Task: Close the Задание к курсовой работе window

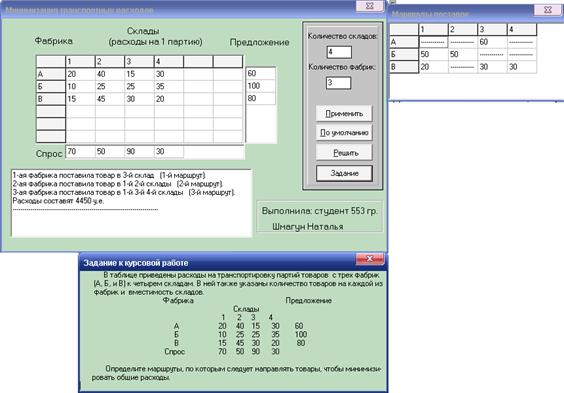Action: coord(369,259)
